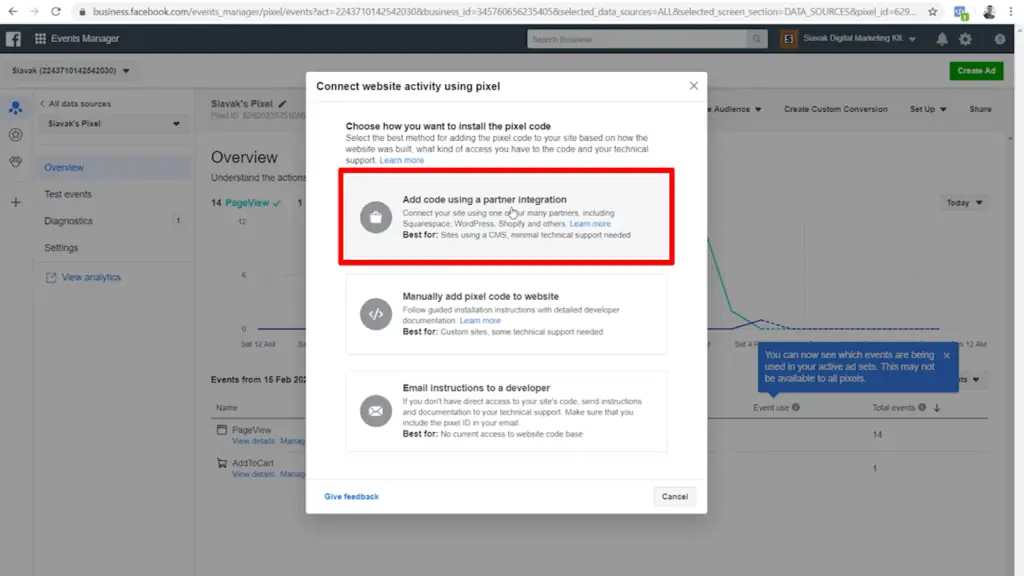
Task: Click the Facebook logo in the navigation bar
Action: click(x=13, y=38)
